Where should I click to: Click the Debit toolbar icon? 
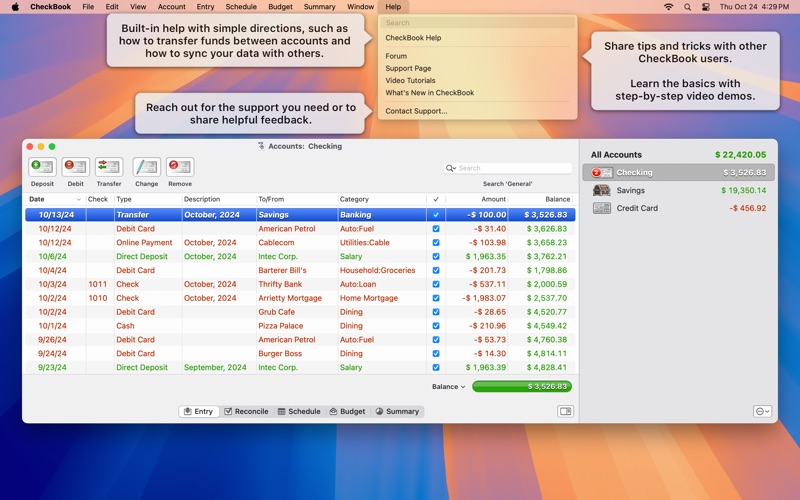(x=76, y=167)
